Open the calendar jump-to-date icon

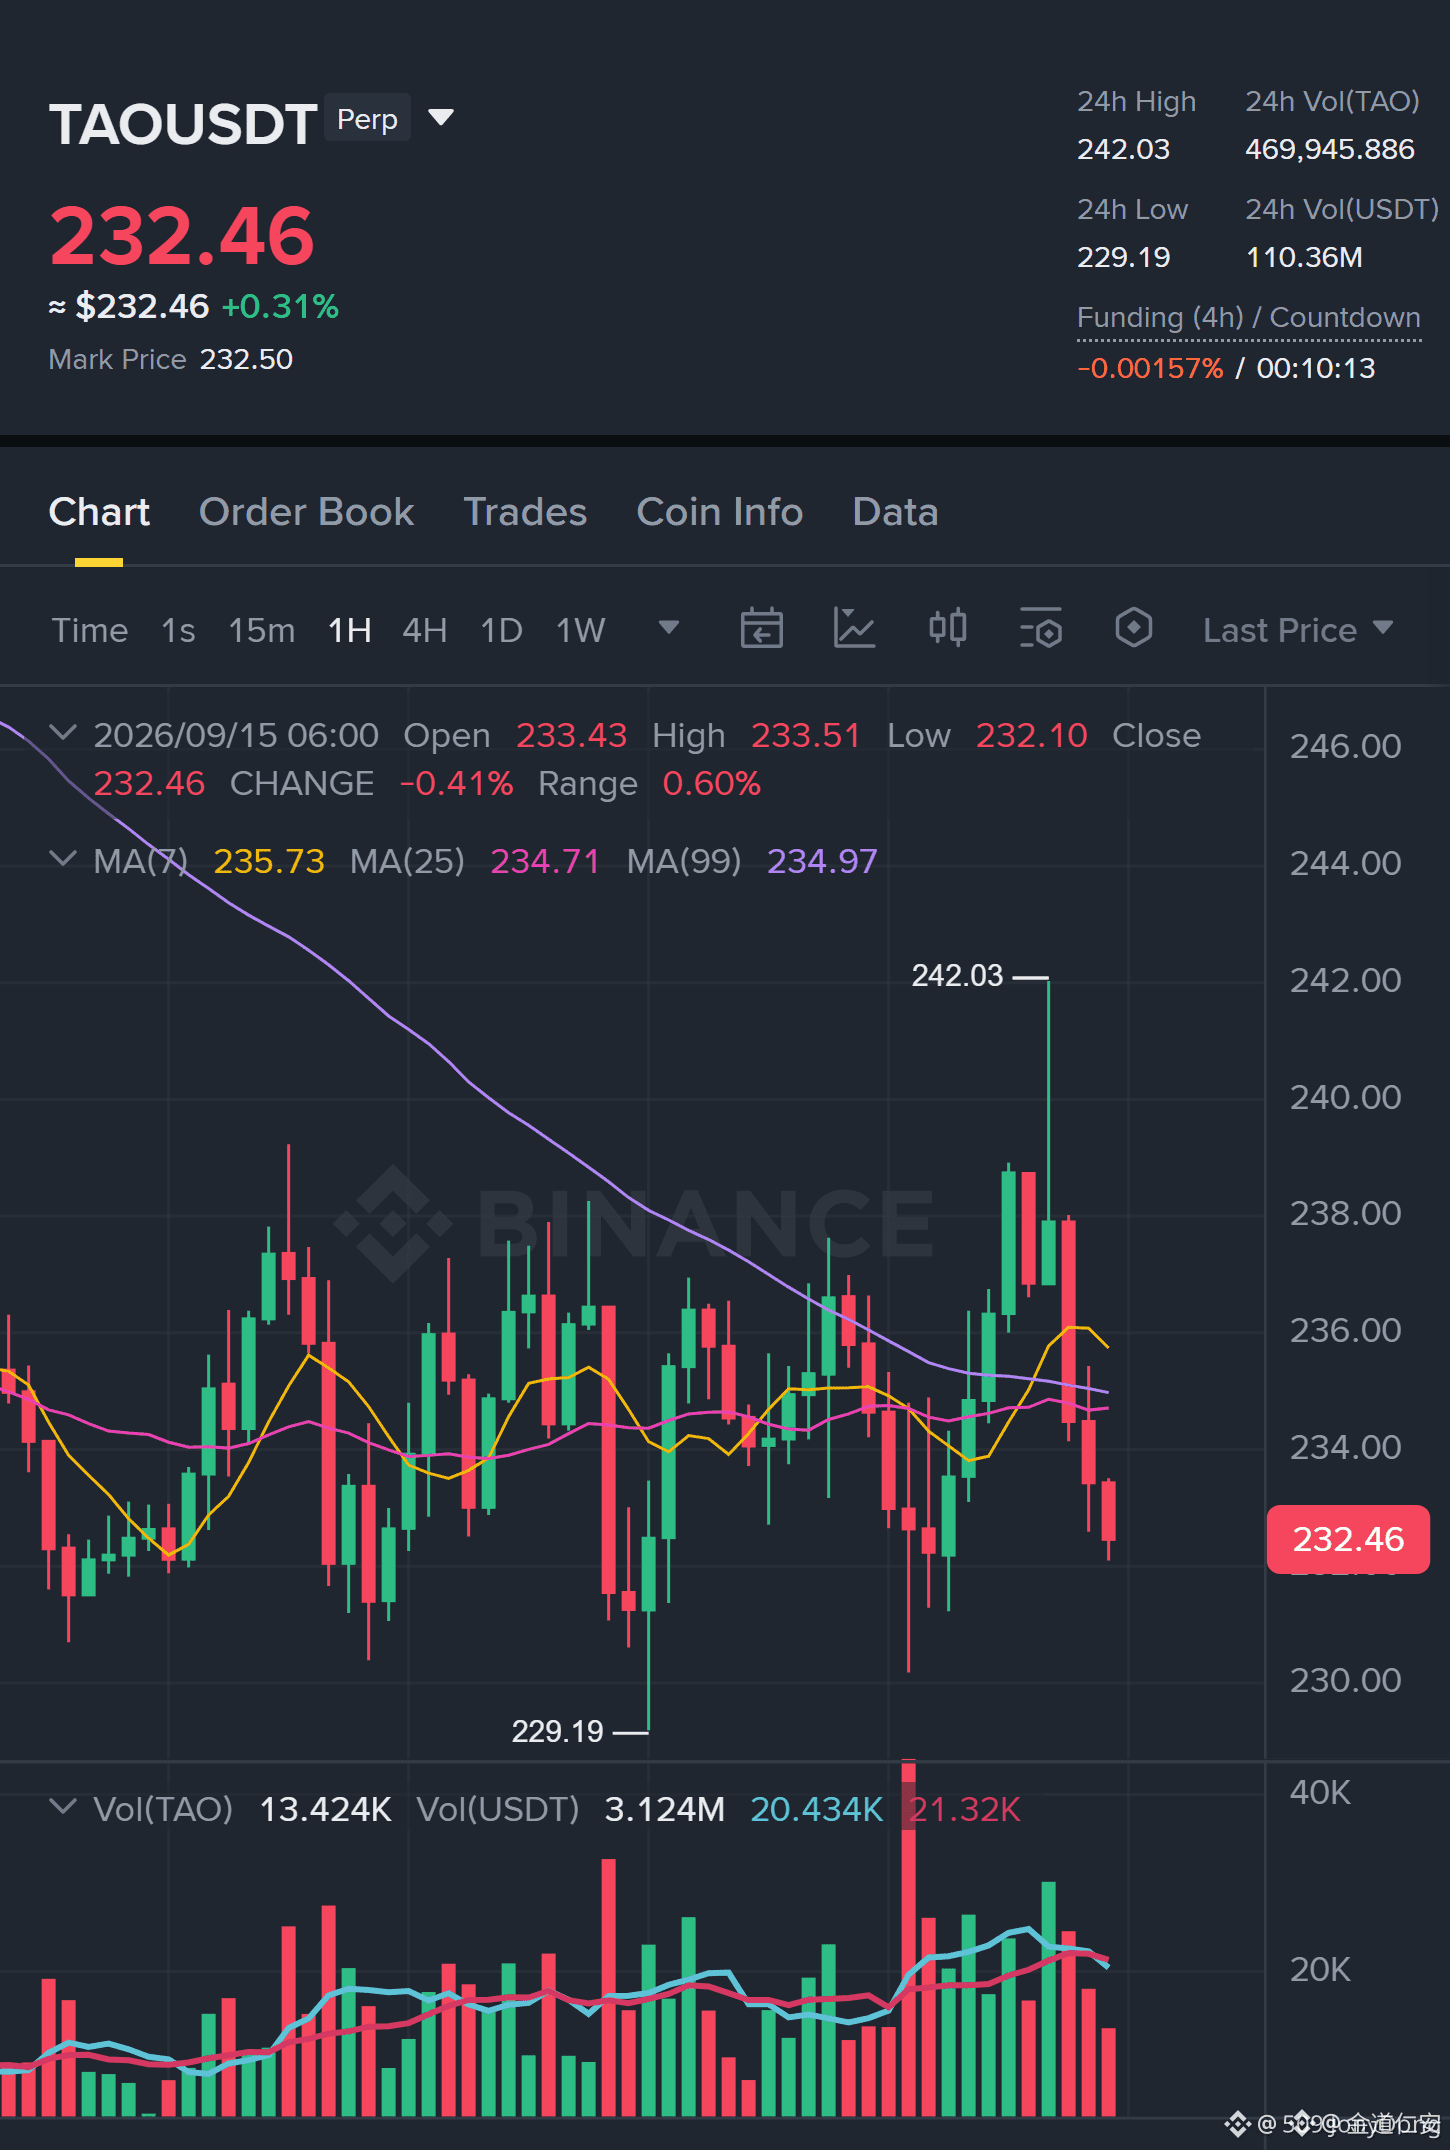[x=761, y=629]
